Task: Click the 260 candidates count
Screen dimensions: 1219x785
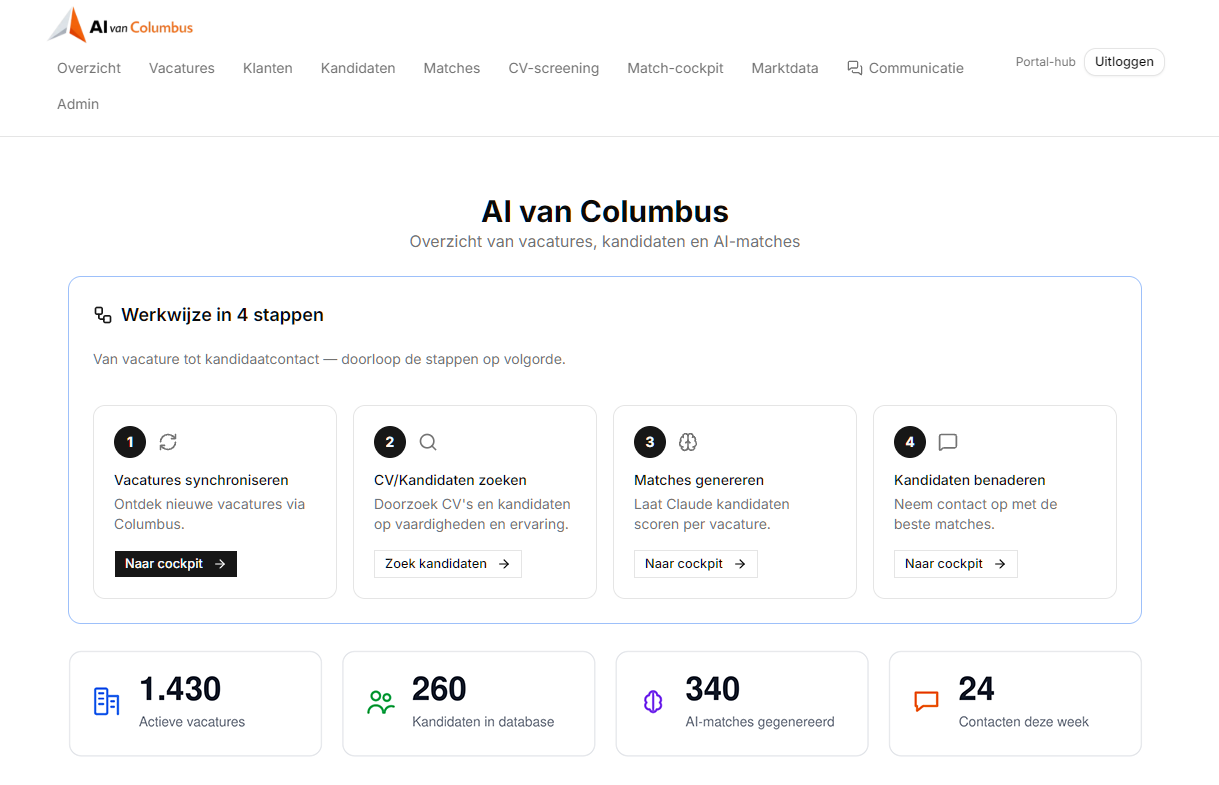Action: [439, 689]
